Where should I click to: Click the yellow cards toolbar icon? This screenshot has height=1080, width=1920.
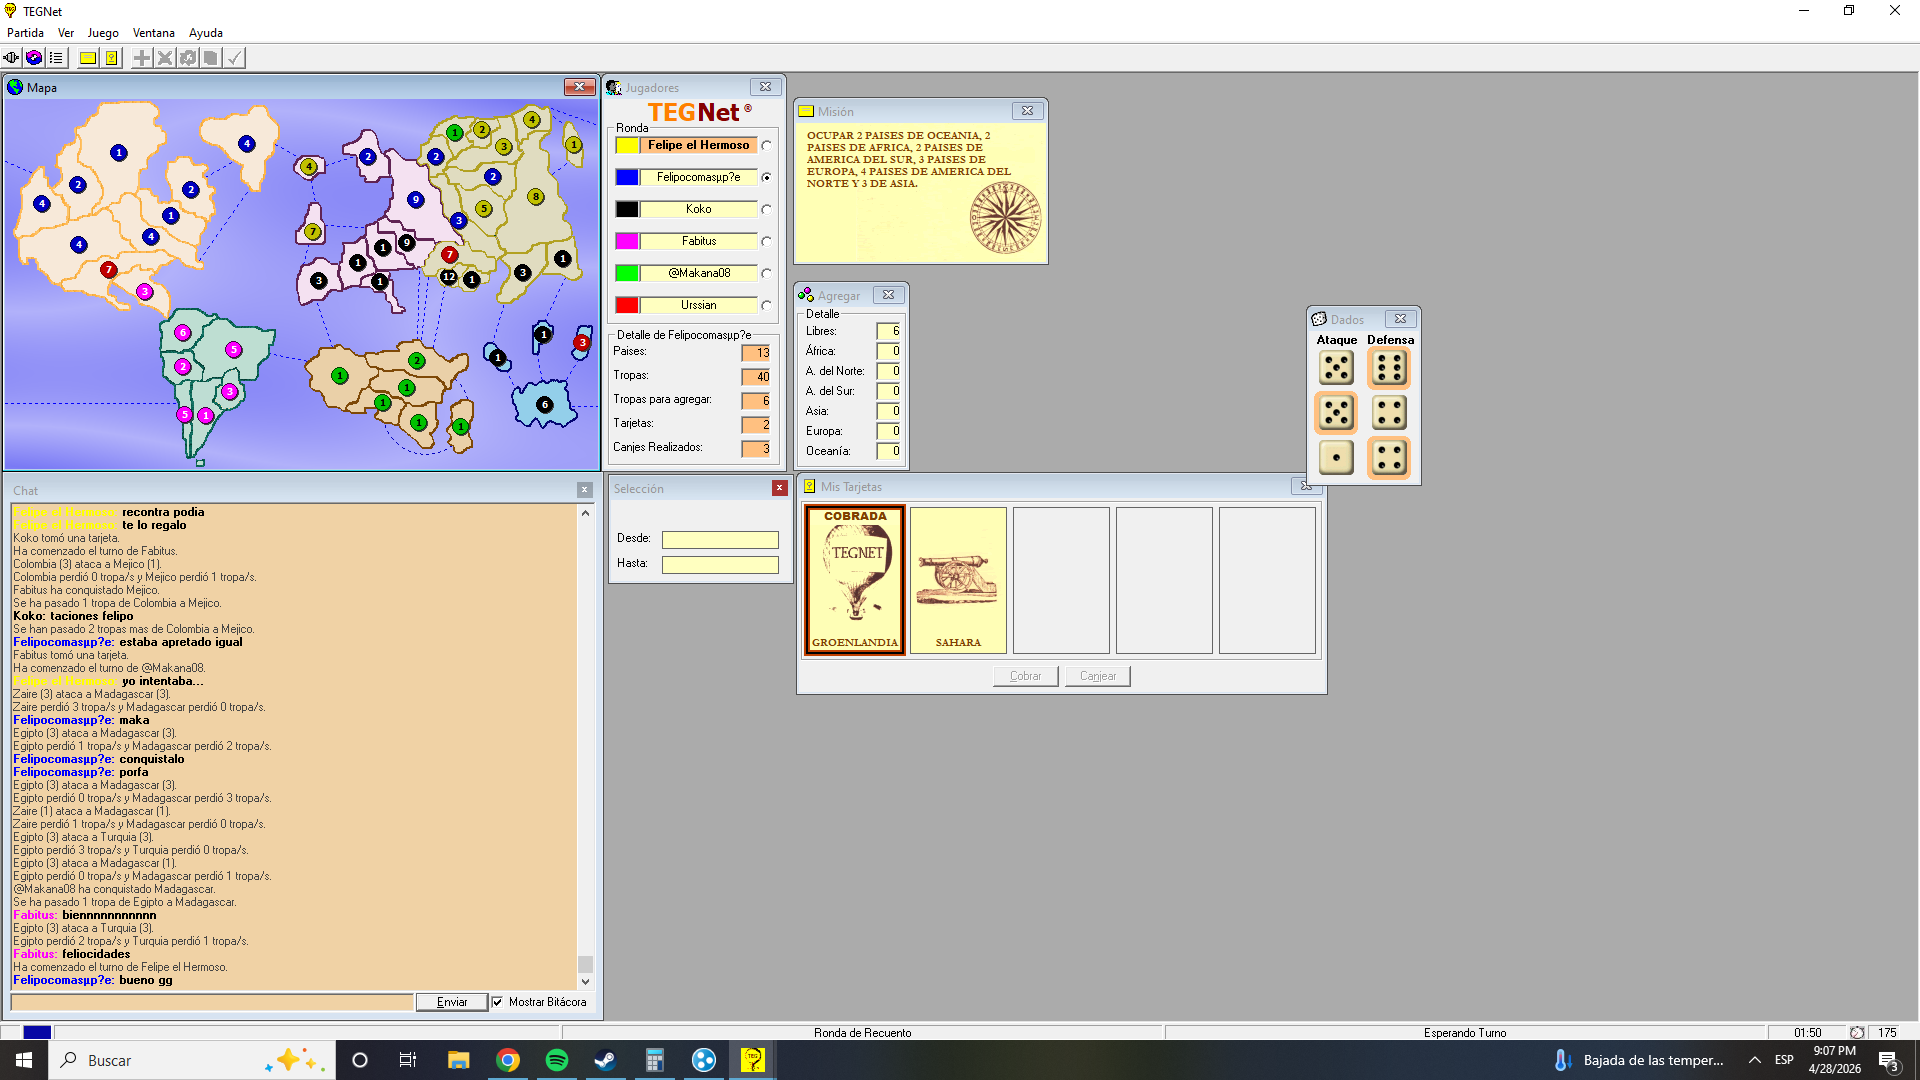111,58
